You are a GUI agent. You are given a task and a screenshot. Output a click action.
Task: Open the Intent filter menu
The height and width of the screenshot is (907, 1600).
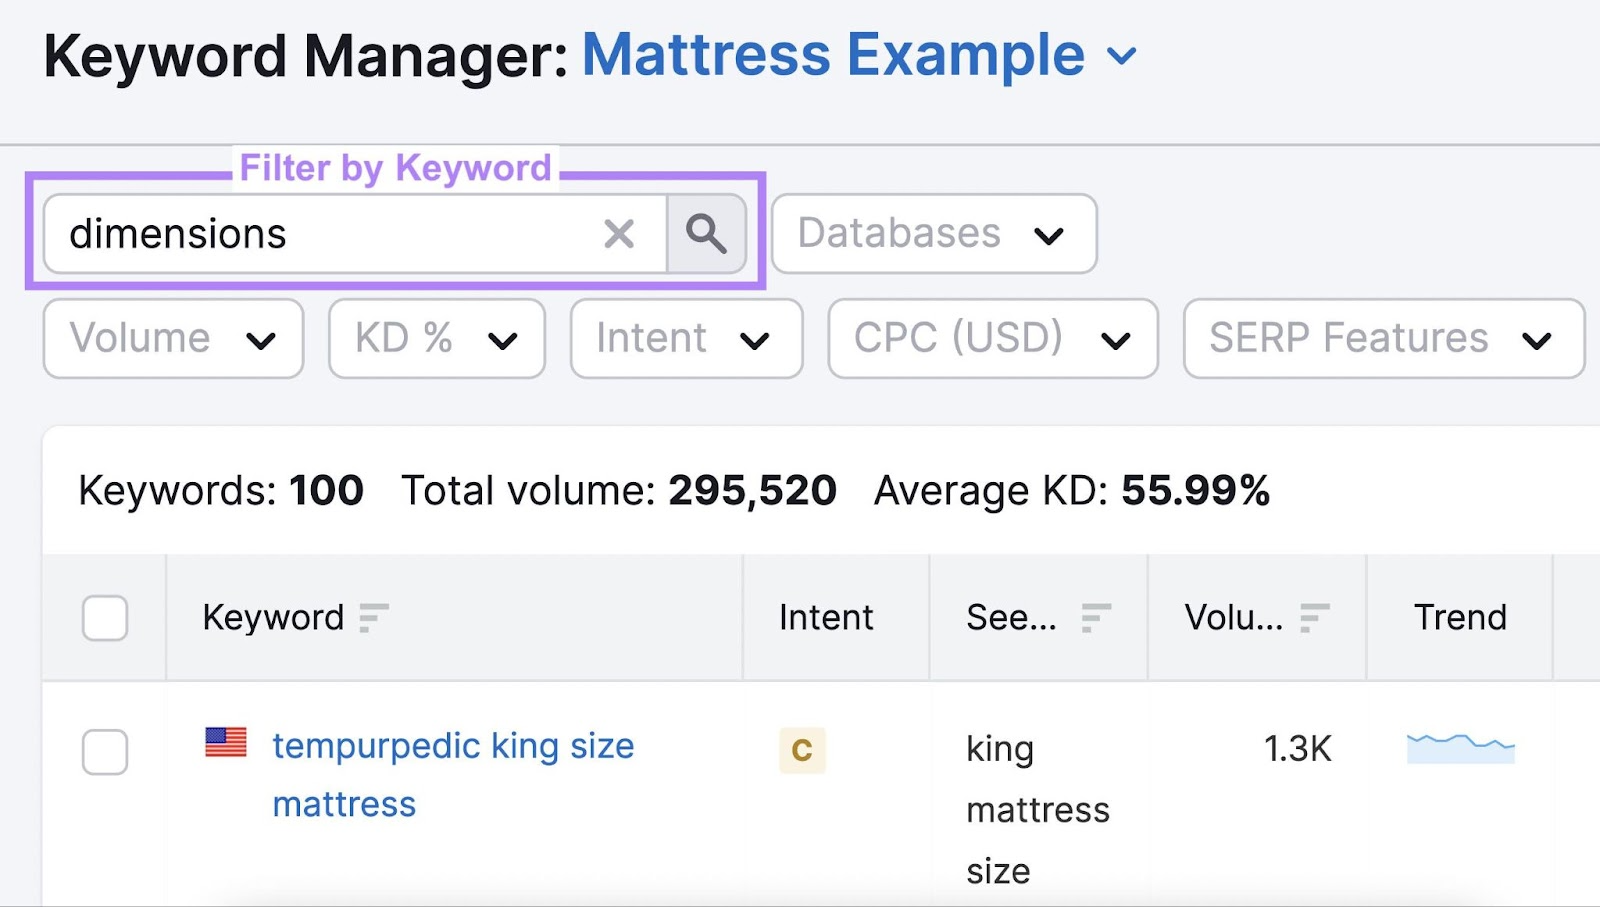click(686, 338)
